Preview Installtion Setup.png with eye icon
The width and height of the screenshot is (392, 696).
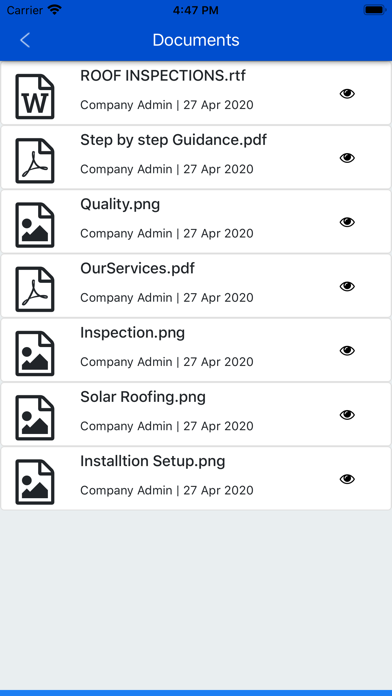tap(347, 479)
